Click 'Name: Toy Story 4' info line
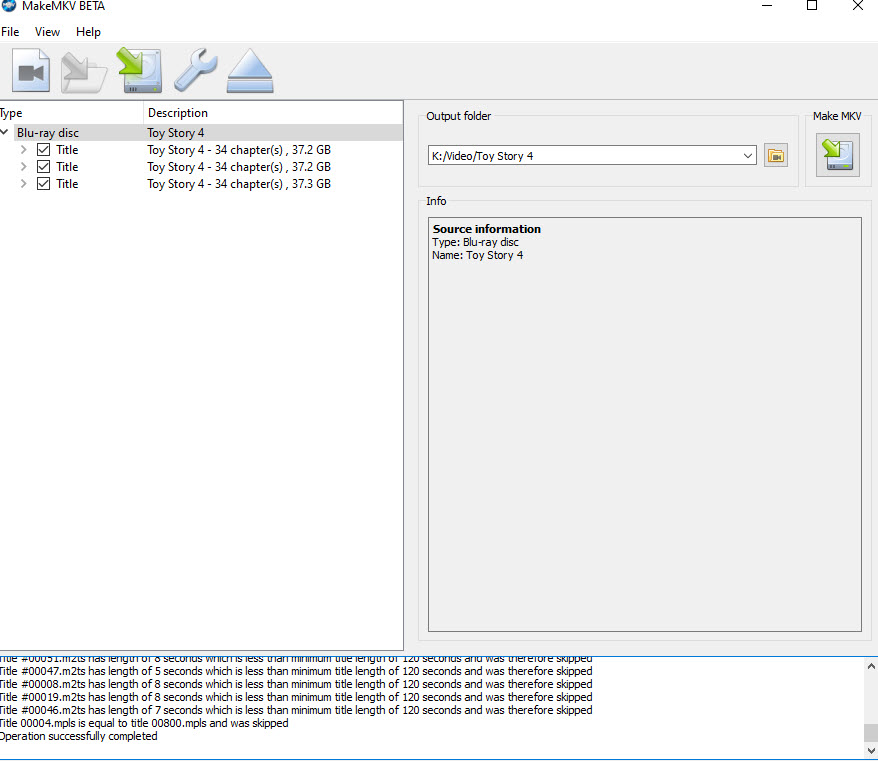The height and width of the screenshot is (761, 878). click(477, 255)
